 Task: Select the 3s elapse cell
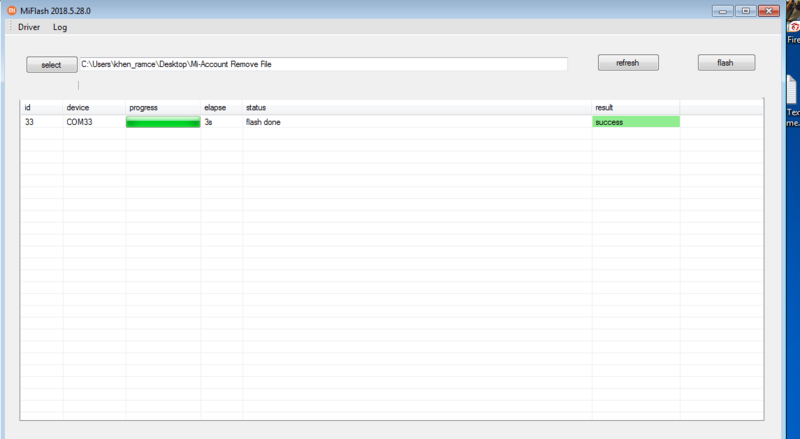coord(221,122)
